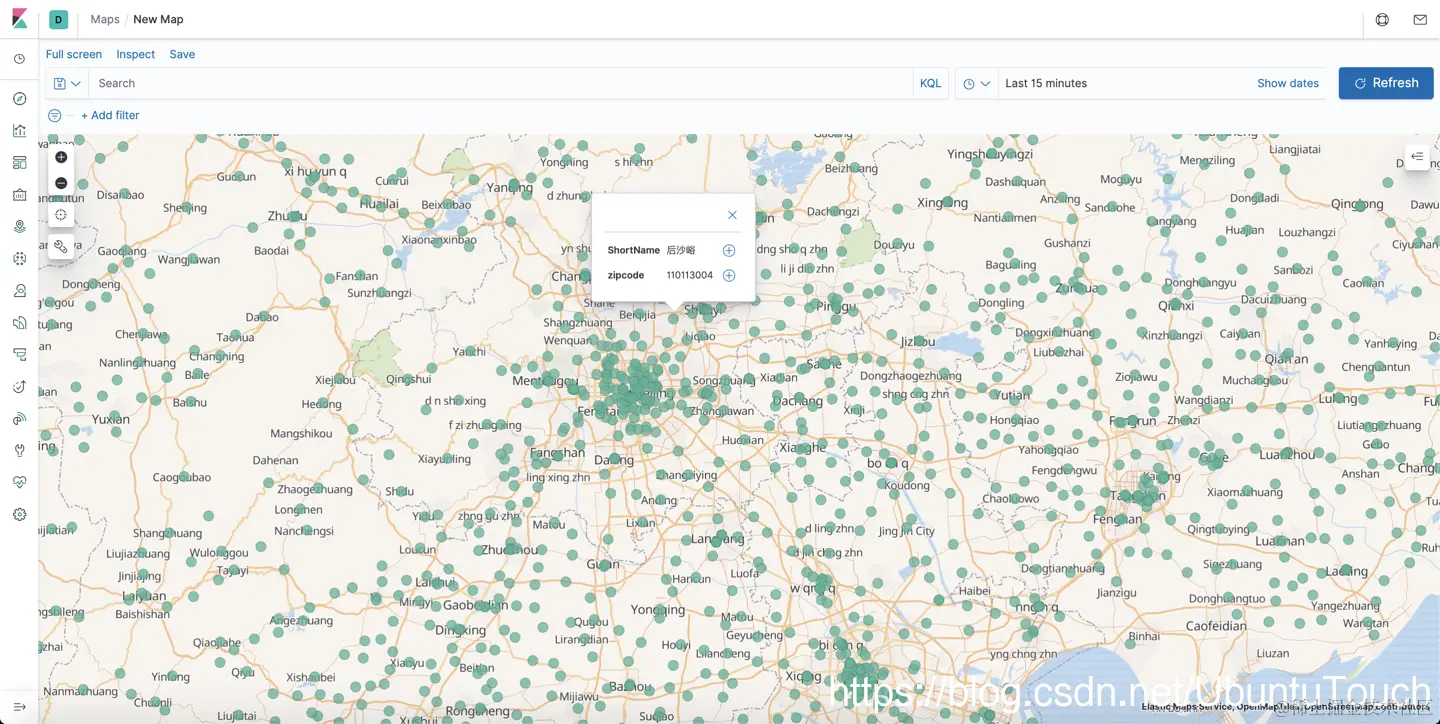Open Machine Learning in side nav
Viewport: 1440px width, 724px height.
pyautogui.click(x=19, y=258)
